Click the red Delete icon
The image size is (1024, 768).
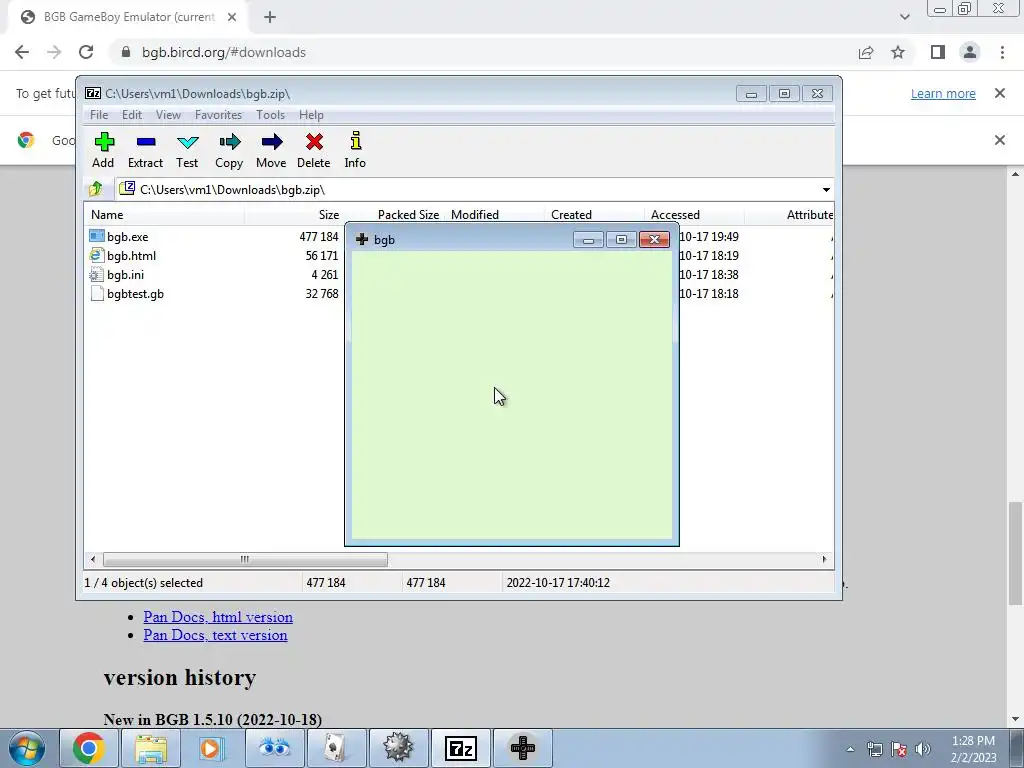point(313,150)
